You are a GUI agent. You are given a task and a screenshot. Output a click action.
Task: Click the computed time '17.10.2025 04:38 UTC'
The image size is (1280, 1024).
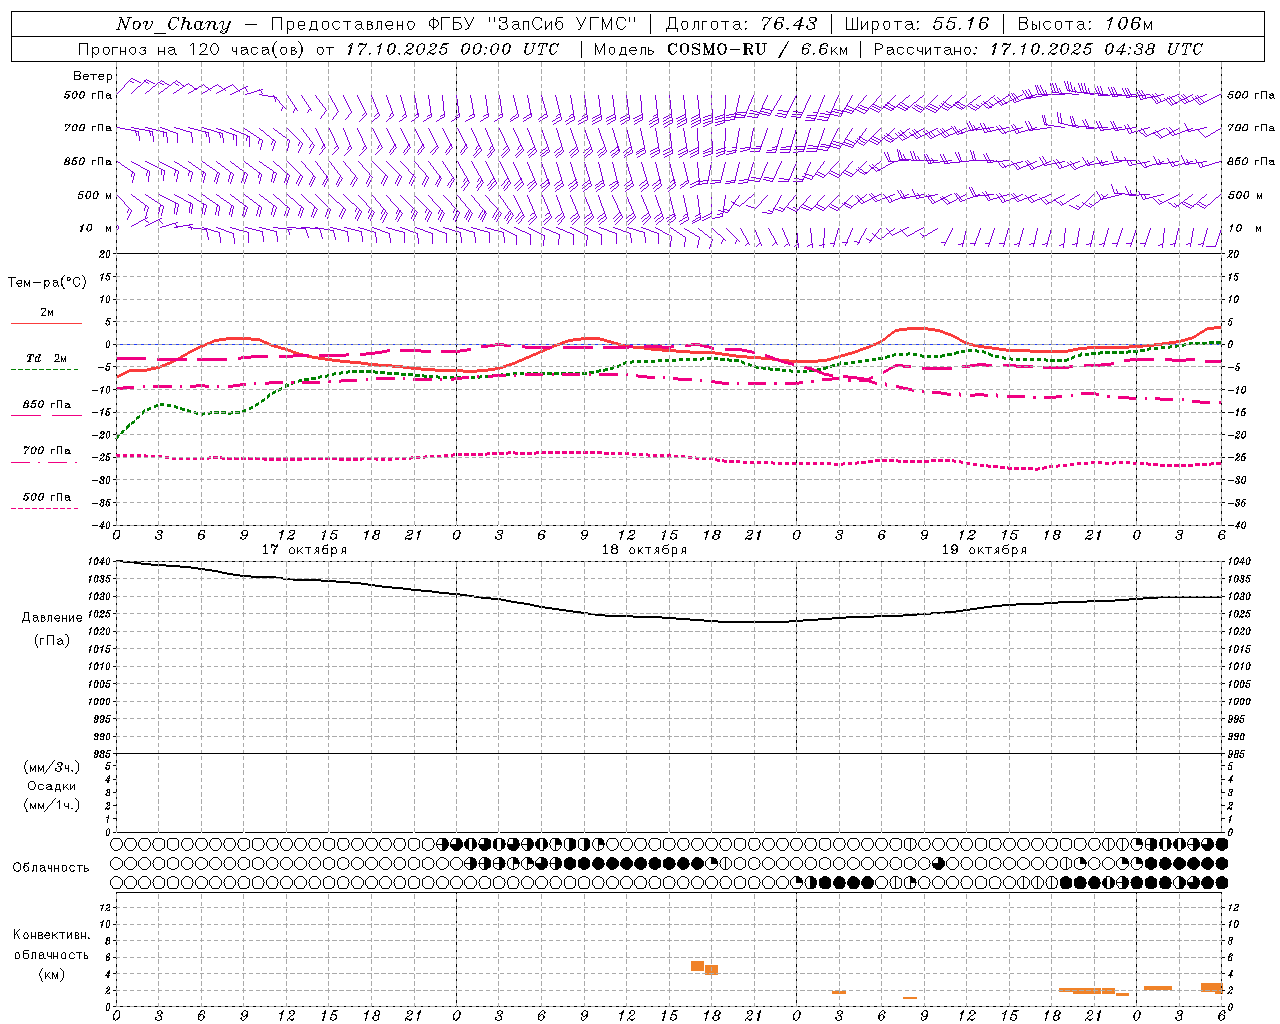click(x=1096, y=49)
